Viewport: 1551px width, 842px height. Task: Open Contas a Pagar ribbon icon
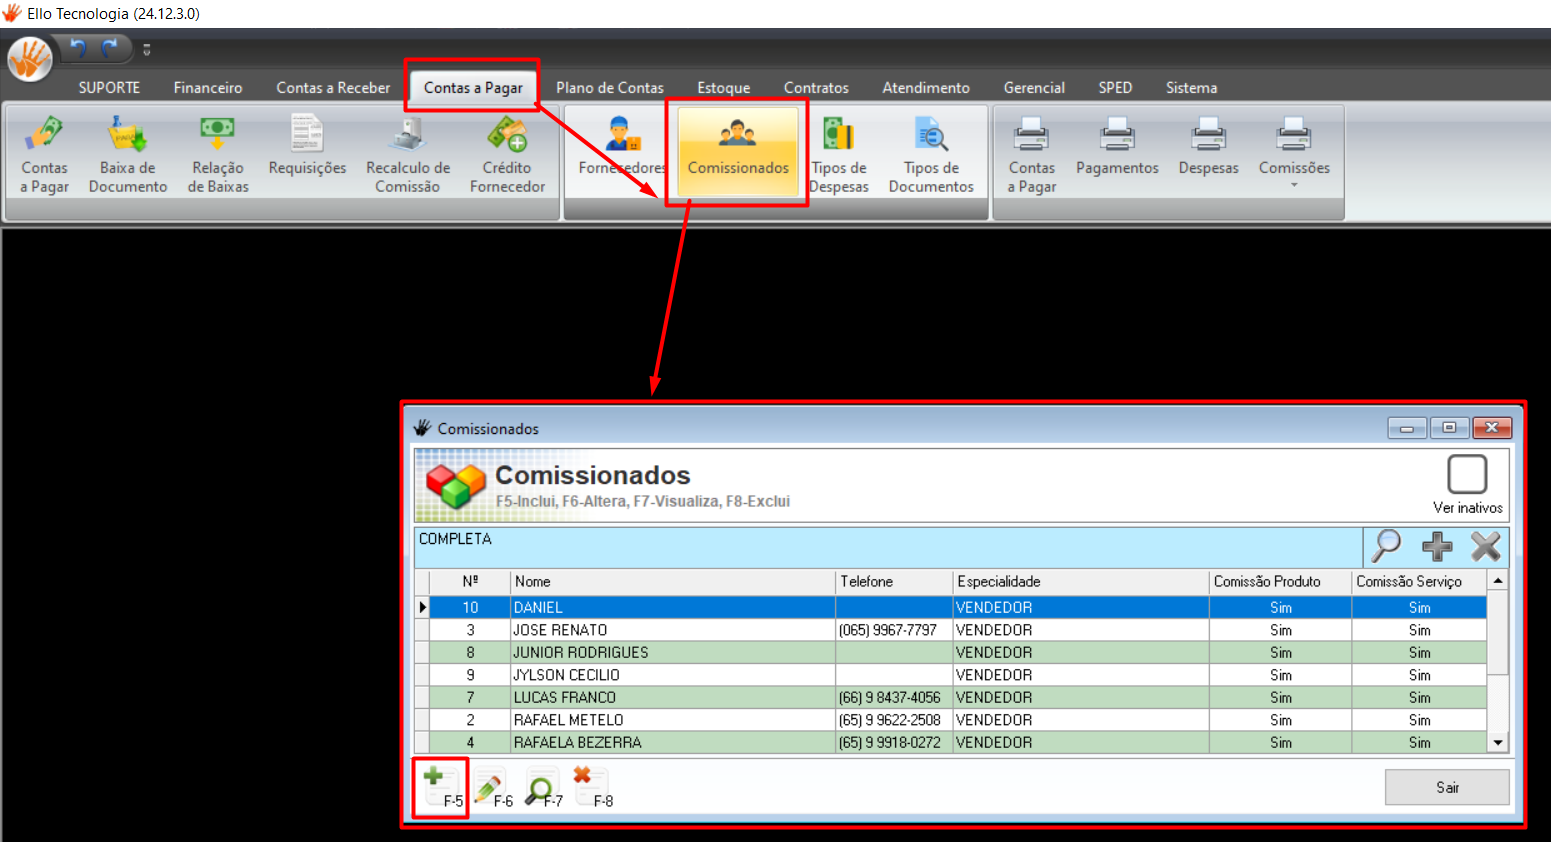tap(45, 155)
